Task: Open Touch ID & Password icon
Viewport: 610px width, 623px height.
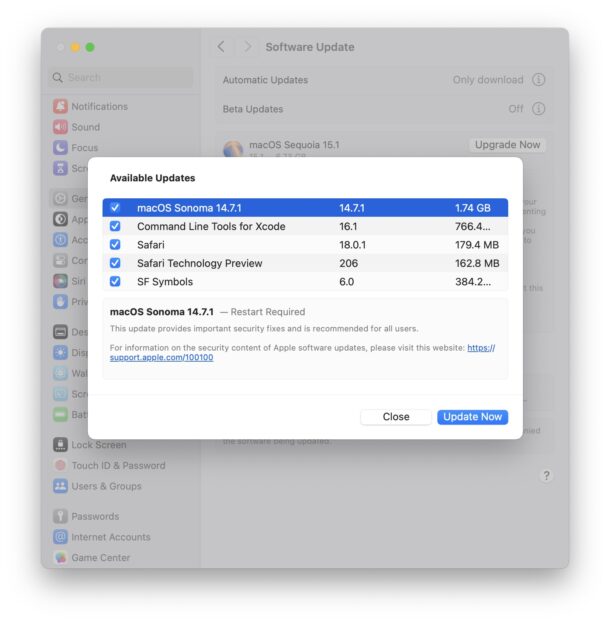Action: [x=60, y=466]
